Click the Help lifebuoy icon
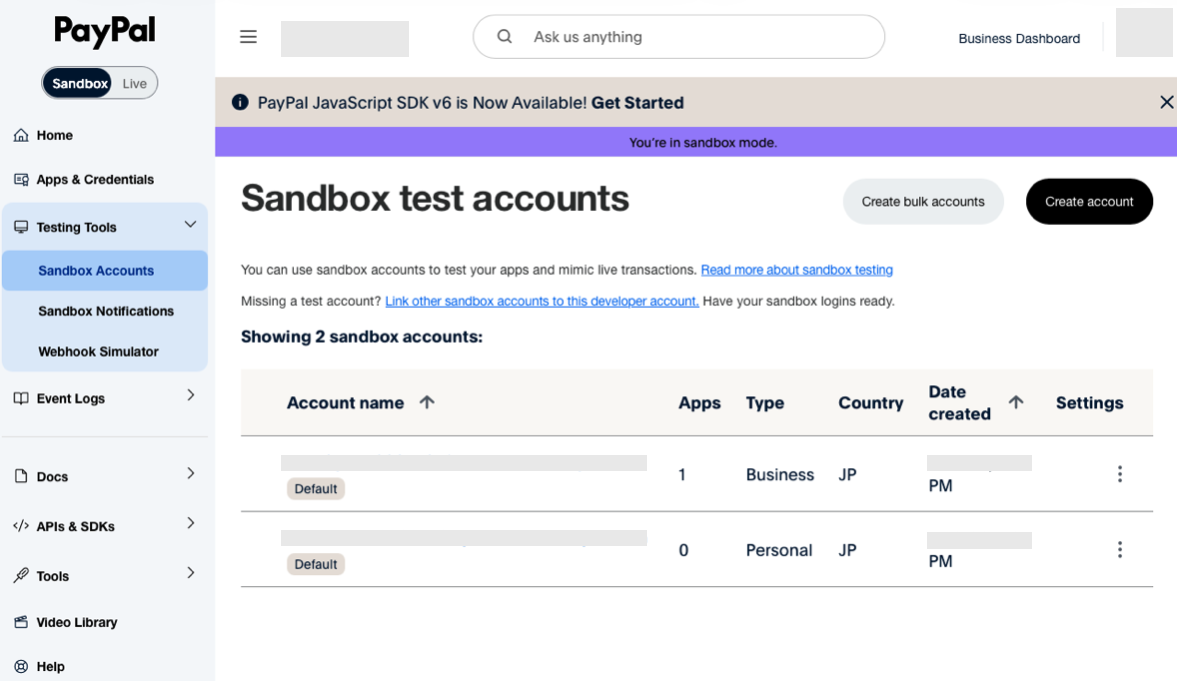 click(21, 666)
